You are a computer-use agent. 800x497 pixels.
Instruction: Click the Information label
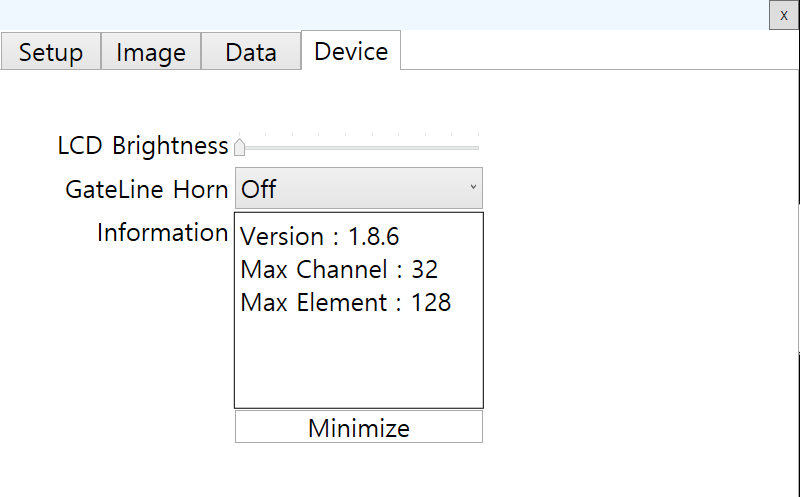(162, 233)
